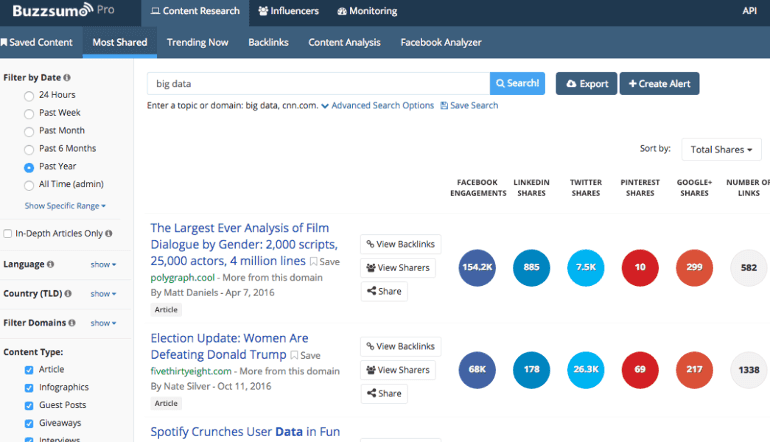Uncheck the Giveaways content type
Viewport: 770px width, 442px height.
[29, 423]
